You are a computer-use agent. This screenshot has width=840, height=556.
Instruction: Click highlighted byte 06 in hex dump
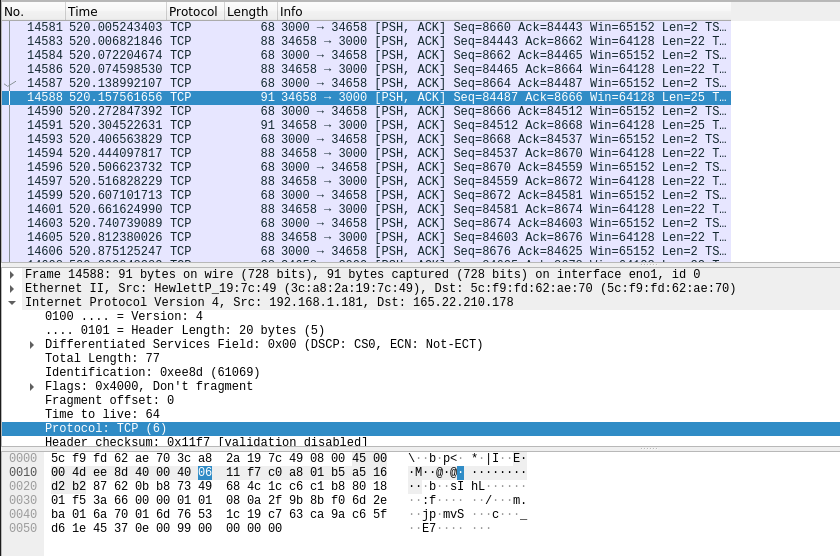coord(205,472)
